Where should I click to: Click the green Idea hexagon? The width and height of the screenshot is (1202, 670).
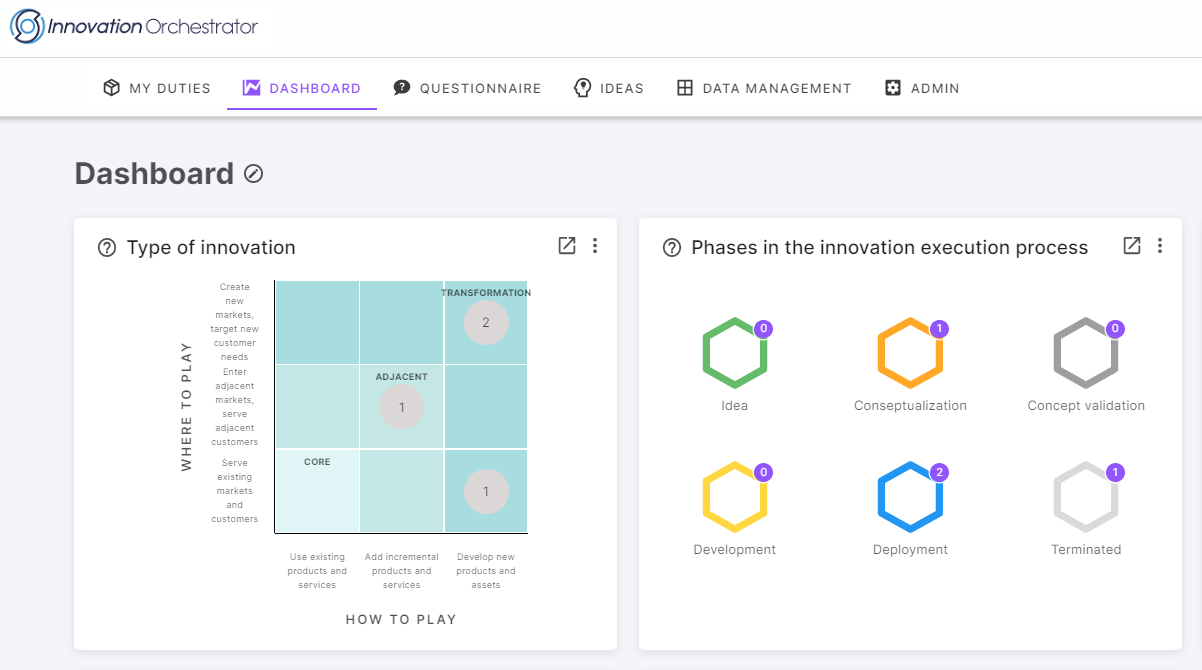point(735,353)
